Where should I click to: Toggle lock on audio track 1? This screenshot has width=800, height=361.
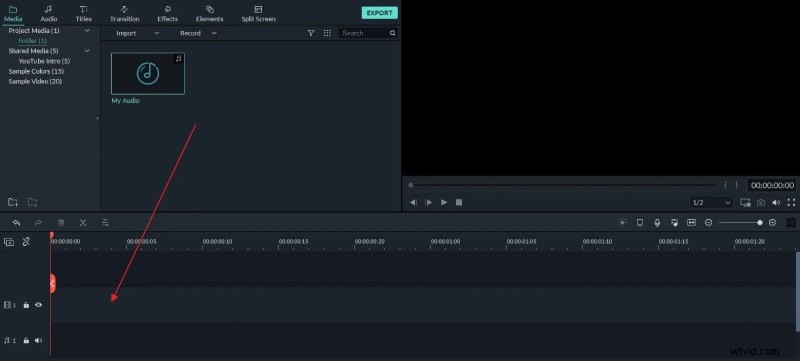click(x=27, y=340)
